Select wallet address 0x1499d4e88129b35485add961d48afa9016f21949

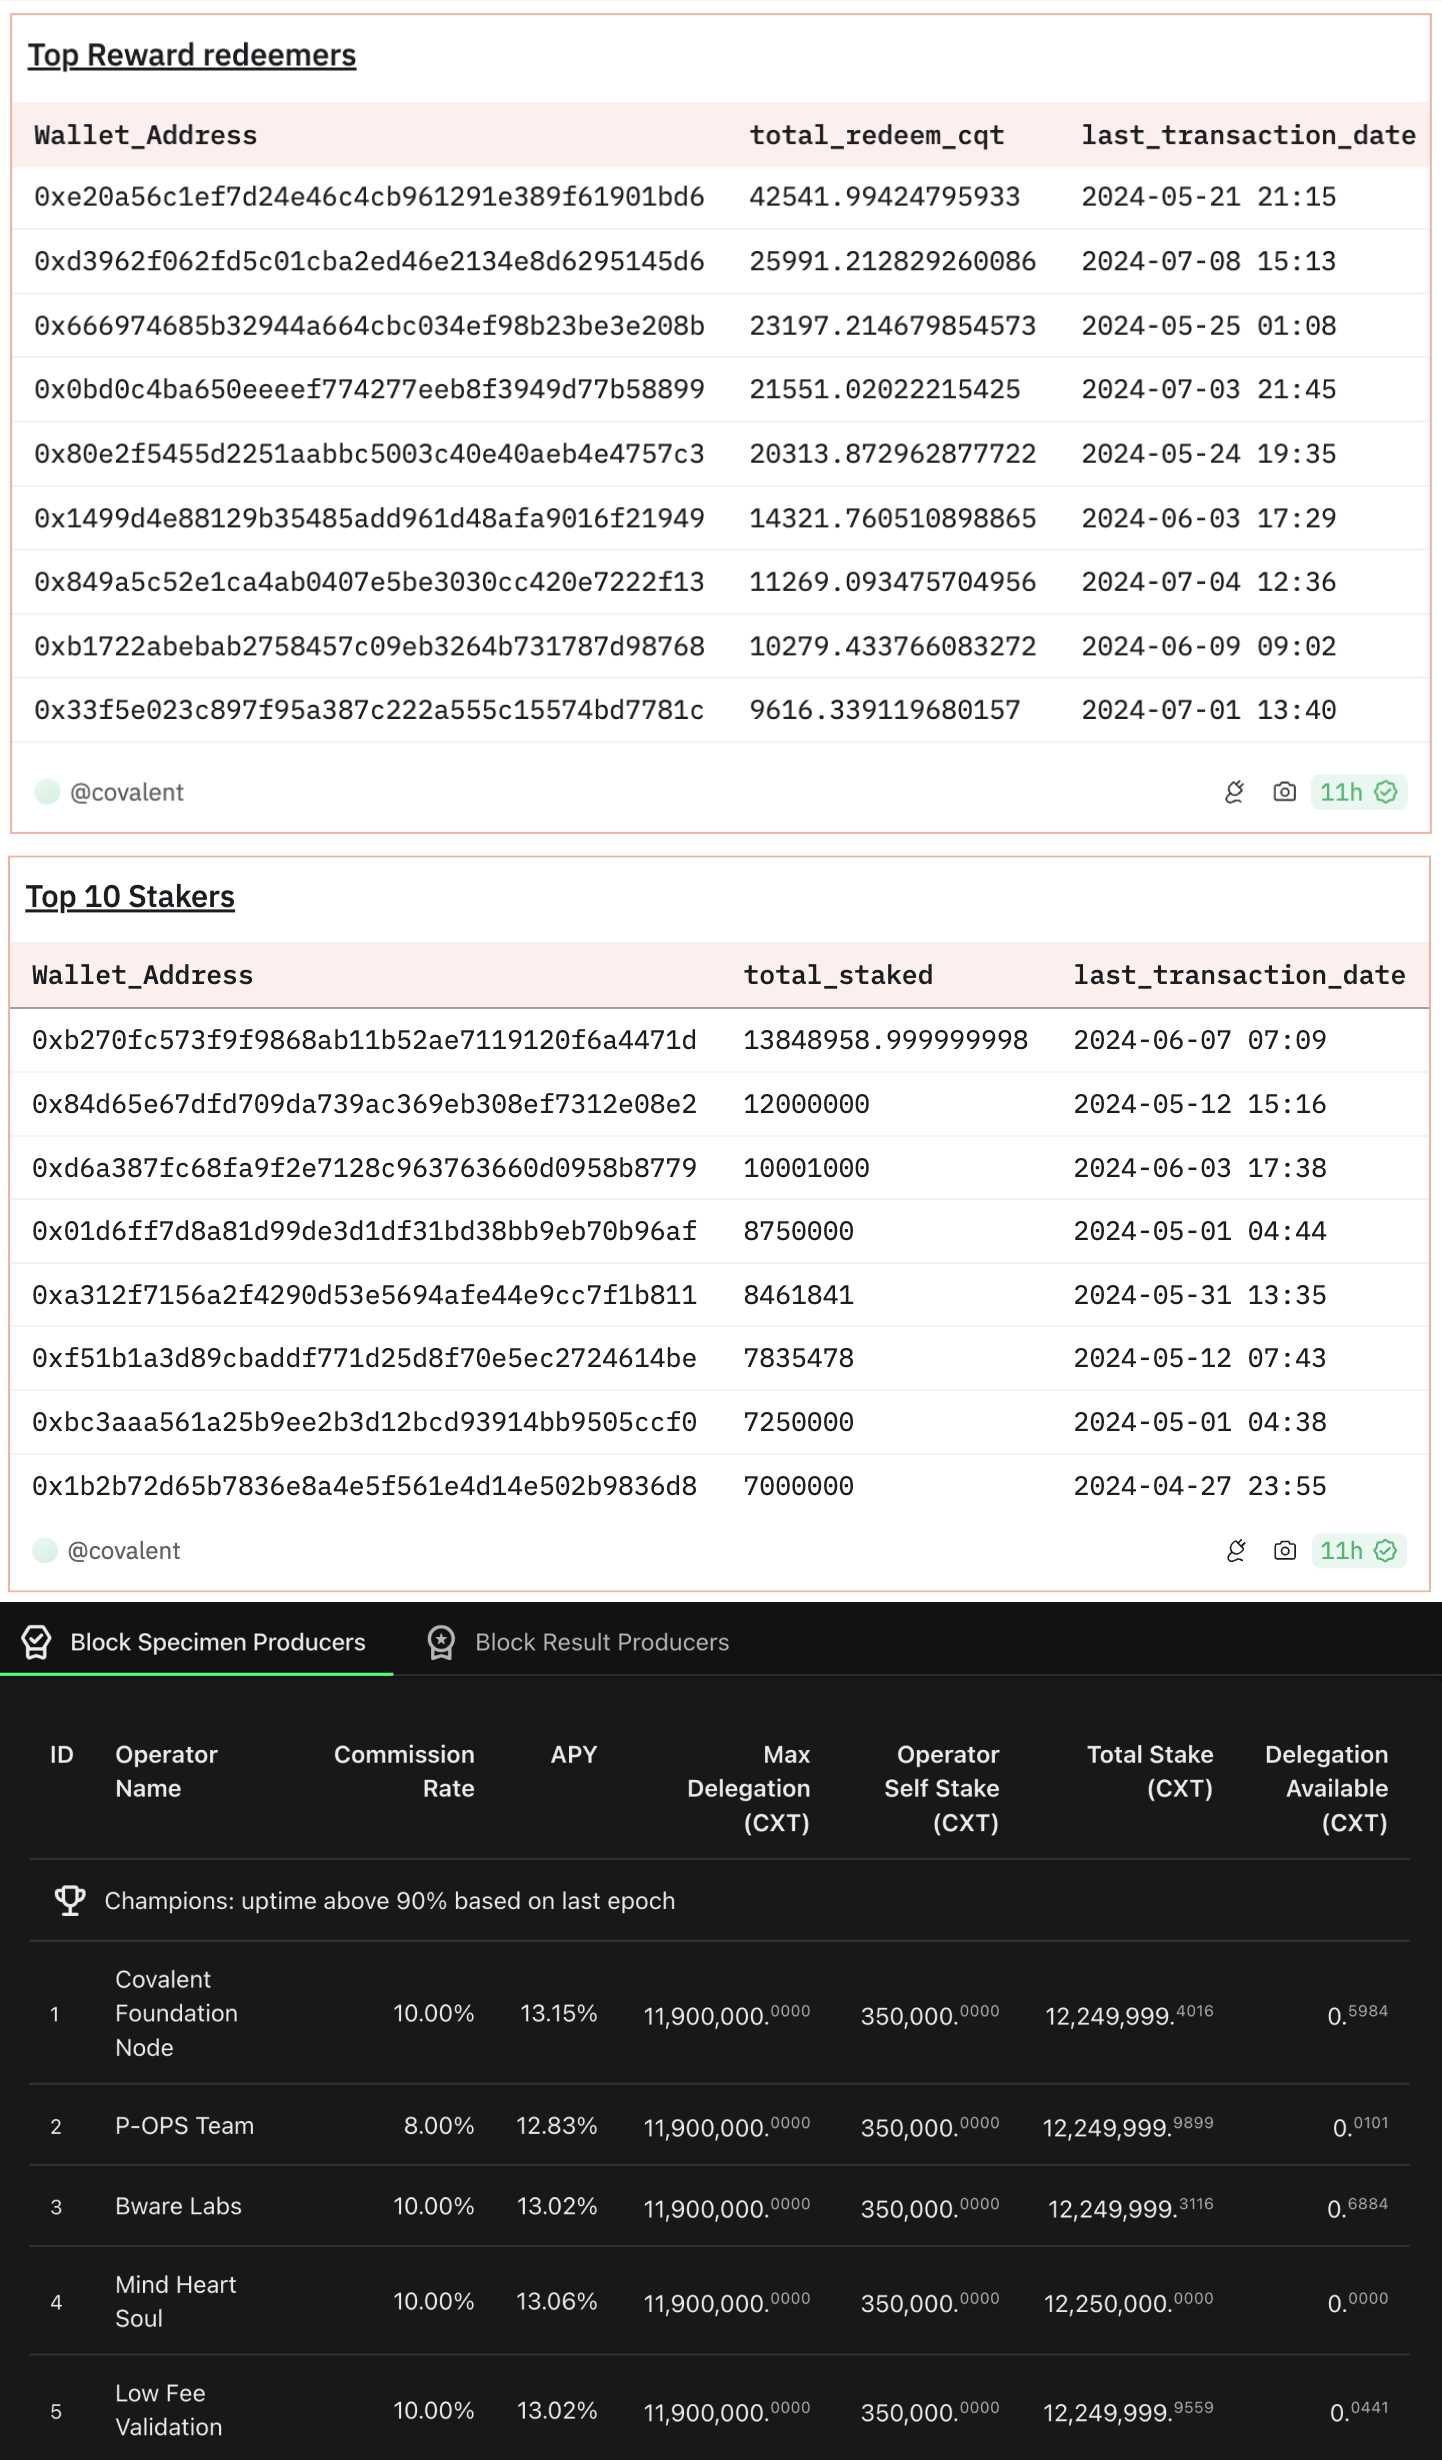(x=369, y=518)
